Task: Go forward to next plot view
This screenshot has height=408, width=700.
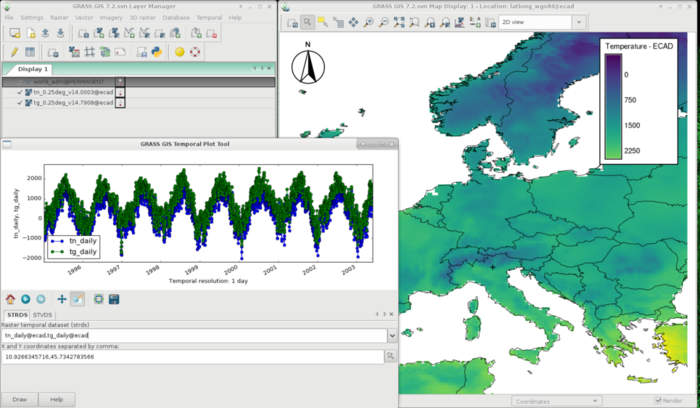Action: pyautogui.click(x=41, y=299)
